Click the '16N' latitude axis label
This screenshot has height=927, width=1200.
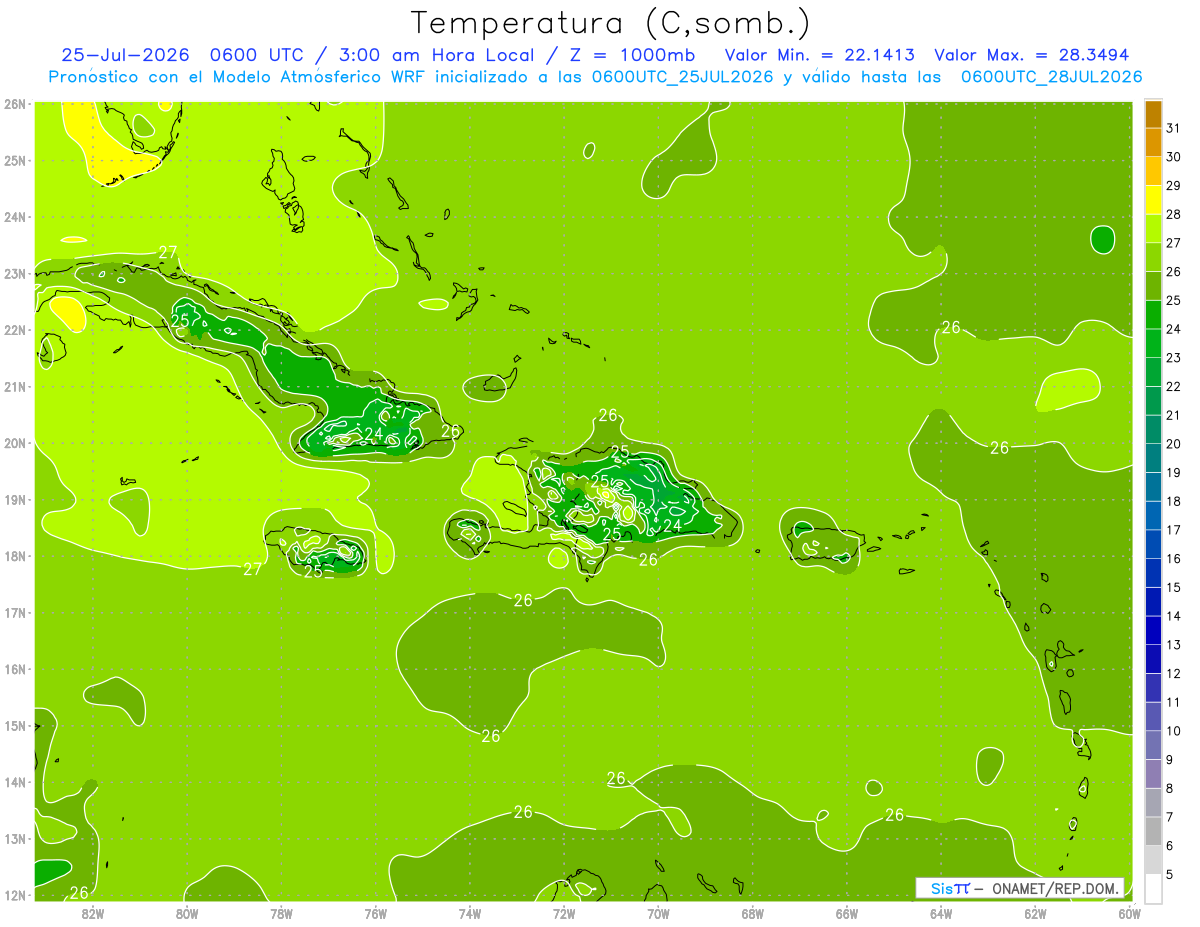(15, 669)
